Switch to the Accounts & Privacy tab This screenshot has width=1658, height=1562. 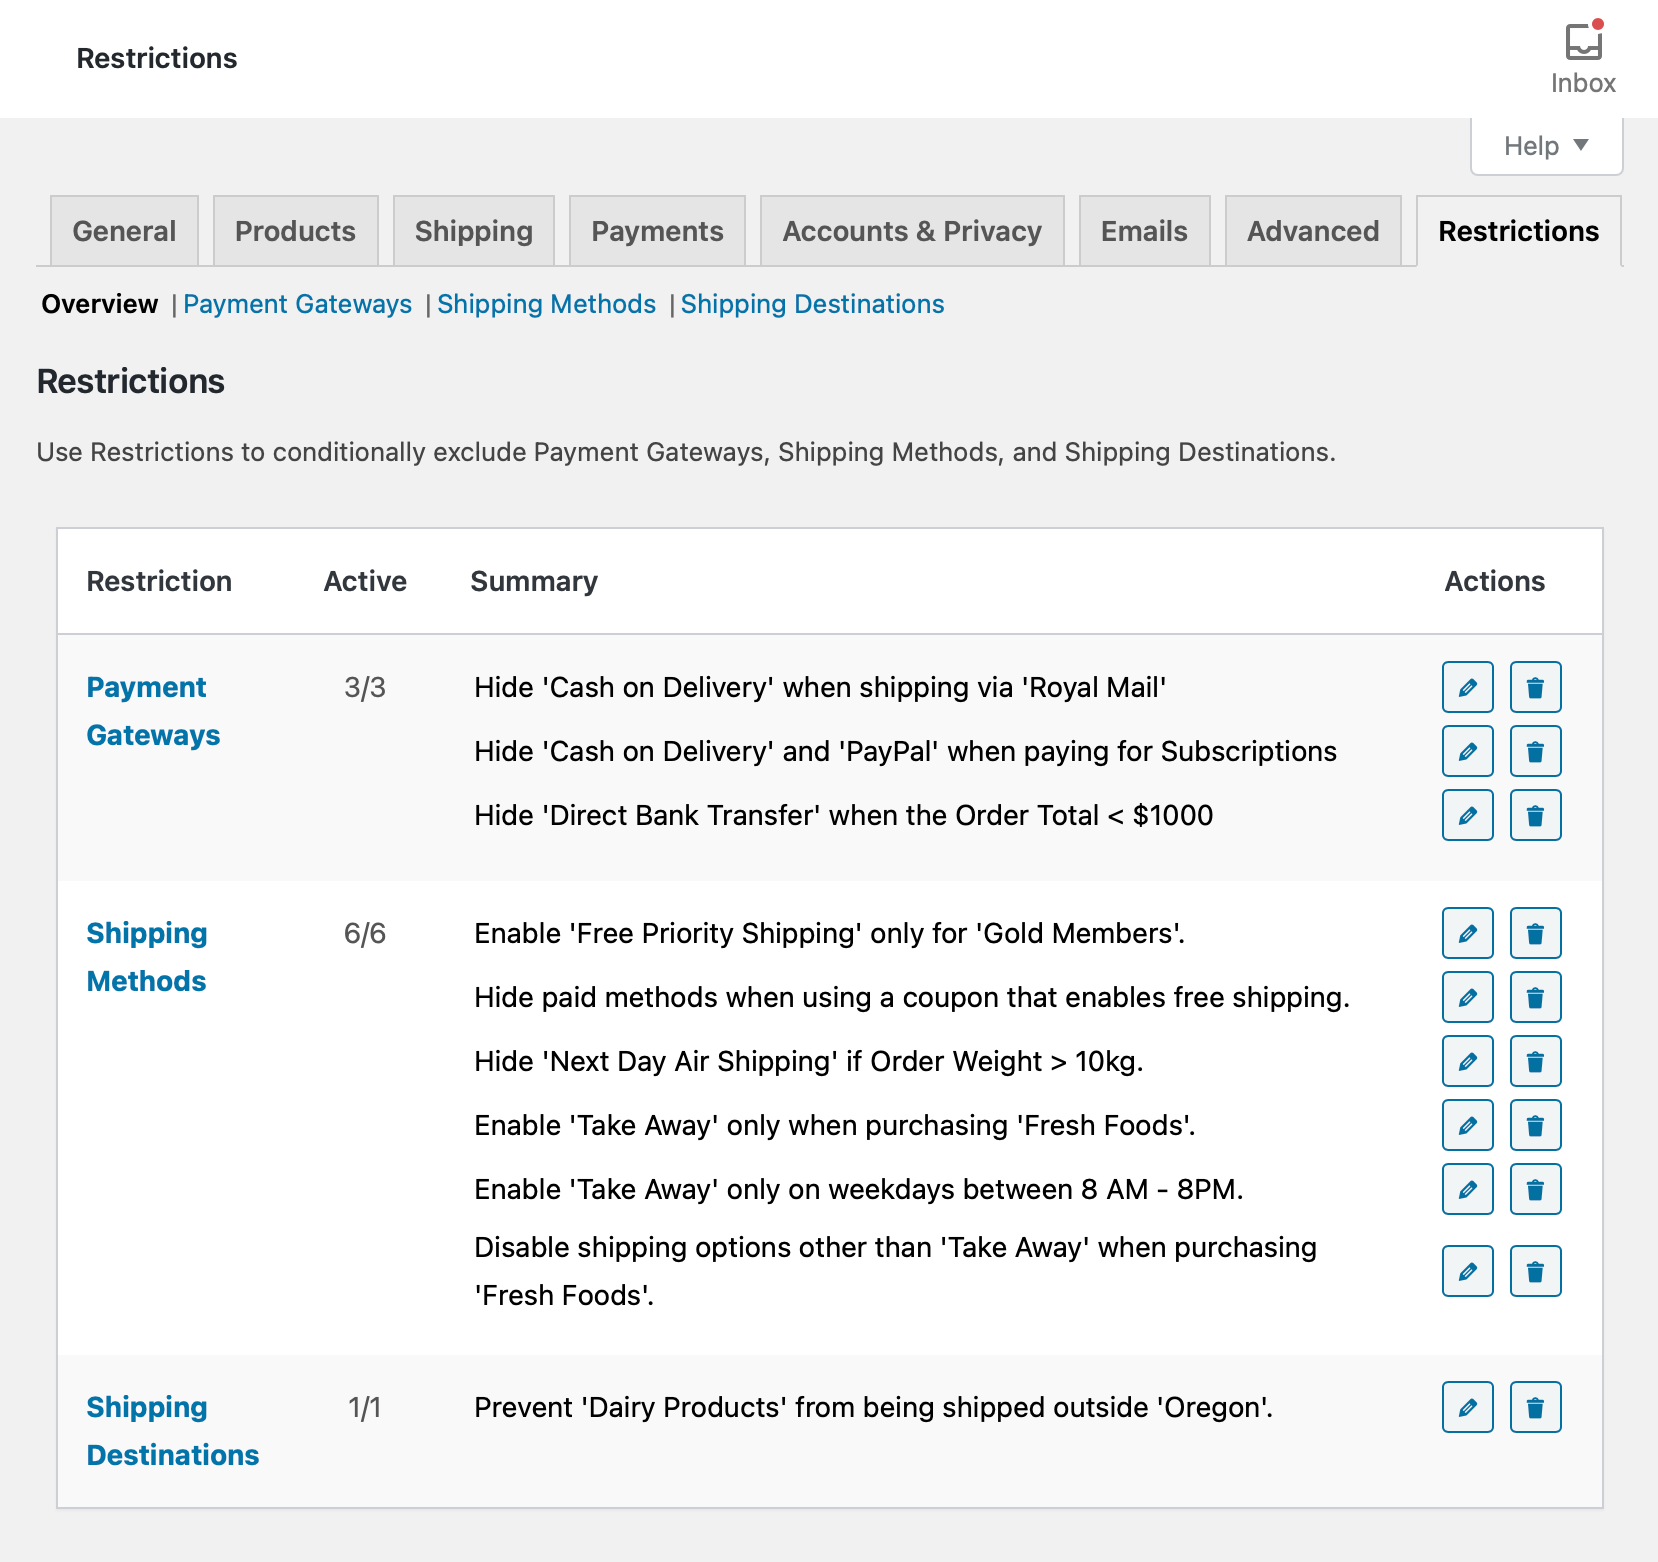[911, 230]
